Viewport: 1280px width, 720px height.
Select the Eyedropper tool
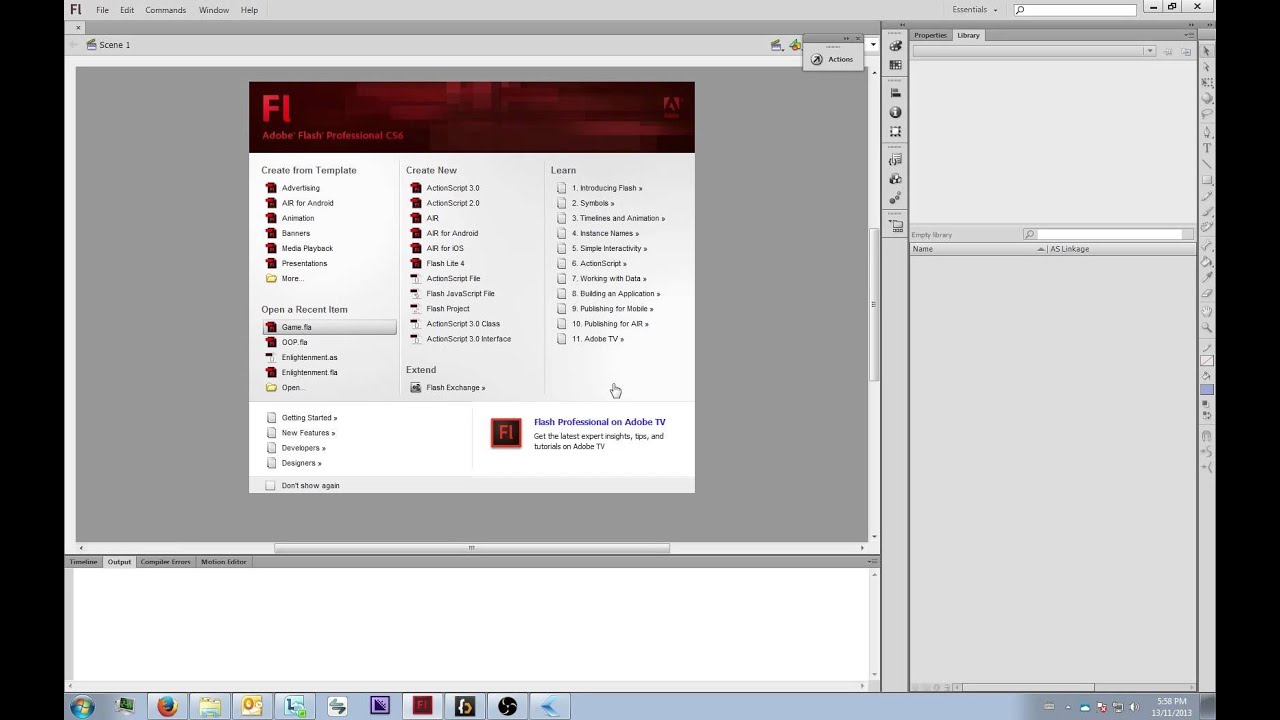(1207, 276)
